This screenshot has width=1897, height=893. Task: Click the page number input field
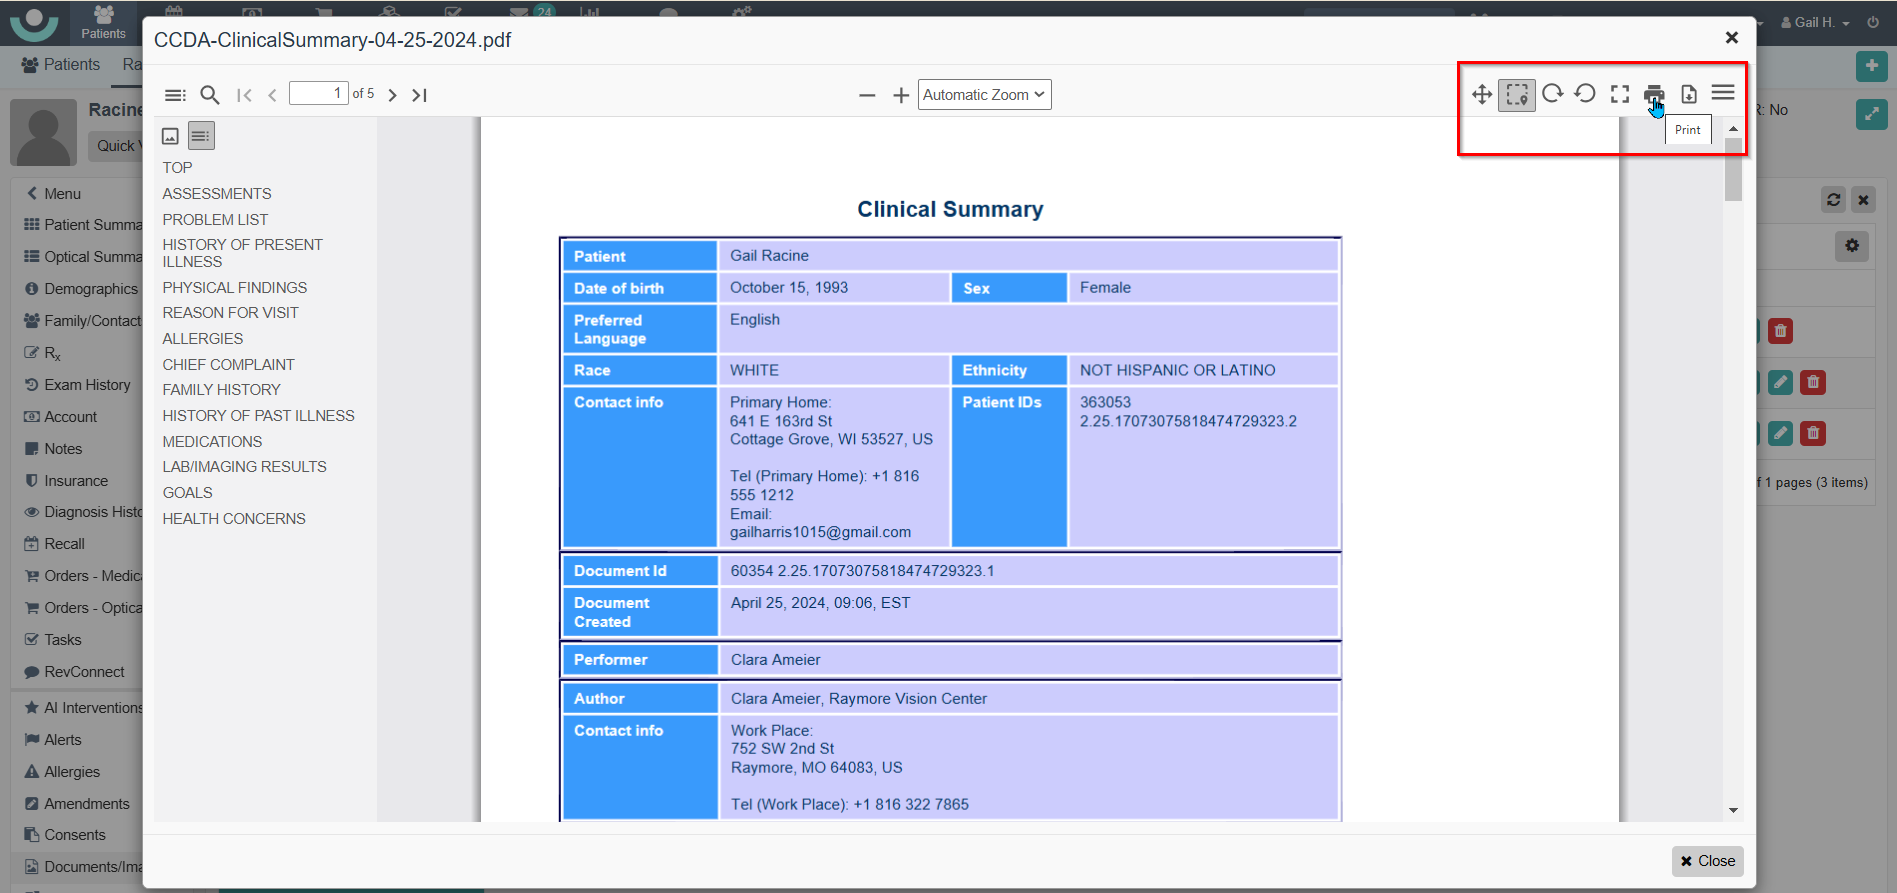click(318, 94)
